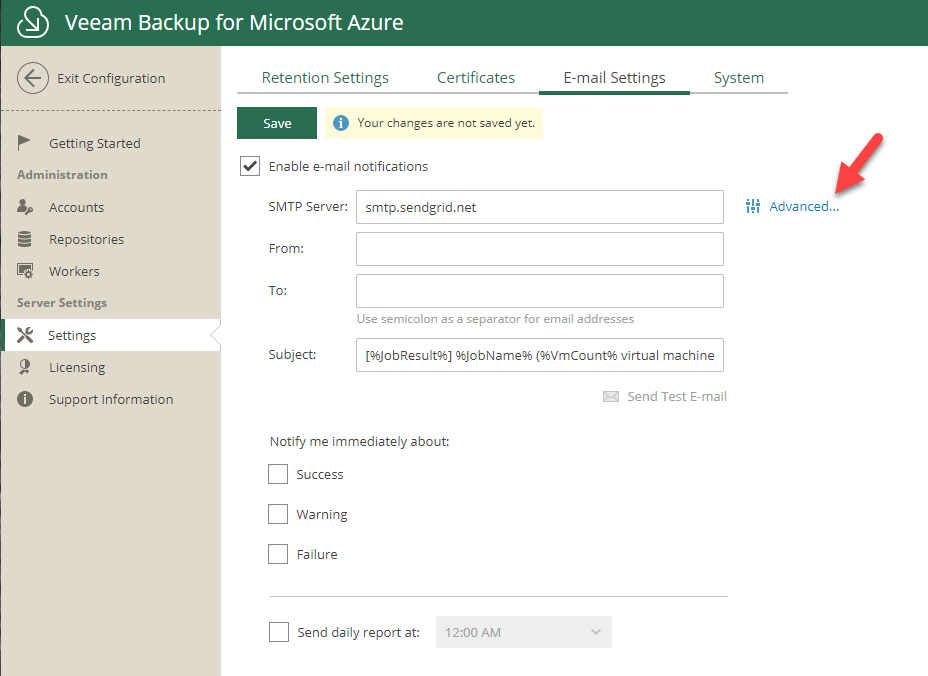Click the Exit Configuration back arrow icon
This screenshot has height=676, width=928.
(33, 78)
